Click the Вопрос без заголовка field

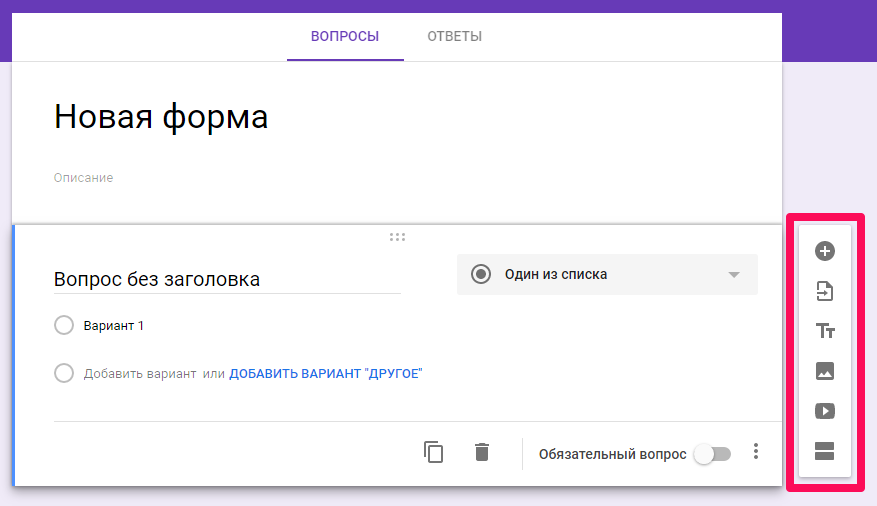point(227,279)
